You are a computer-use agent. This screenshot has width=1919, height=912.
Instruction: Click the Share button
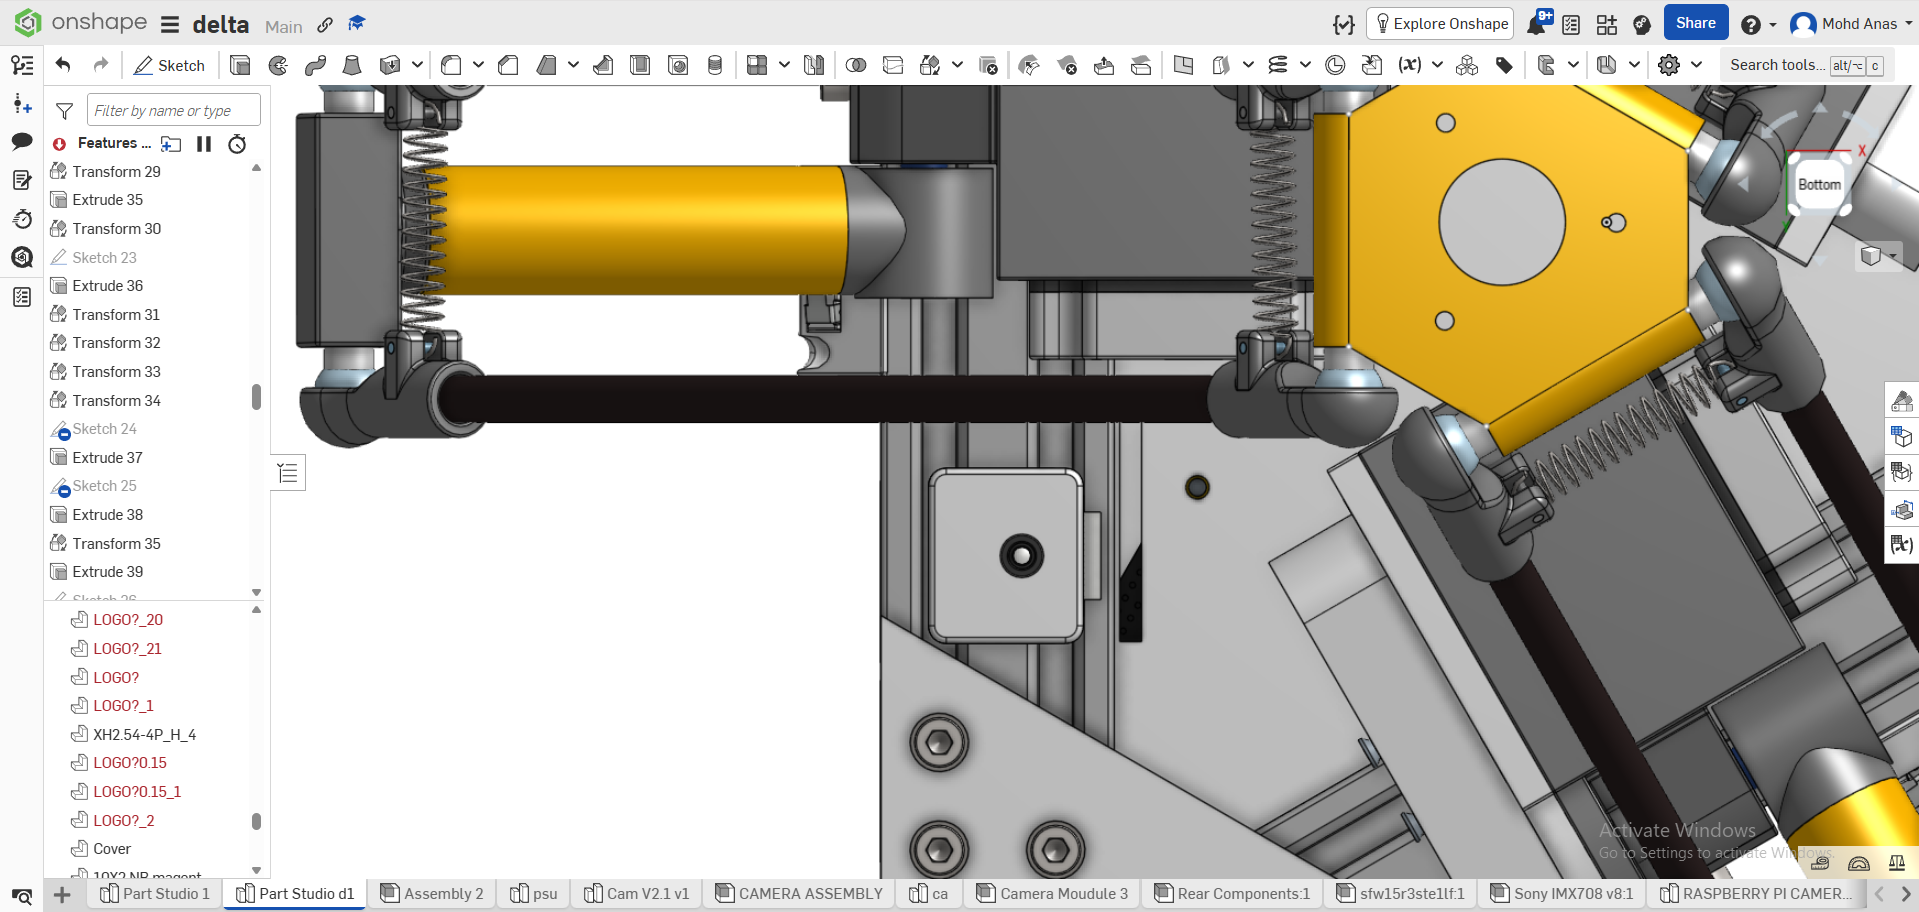[1696, 23]
